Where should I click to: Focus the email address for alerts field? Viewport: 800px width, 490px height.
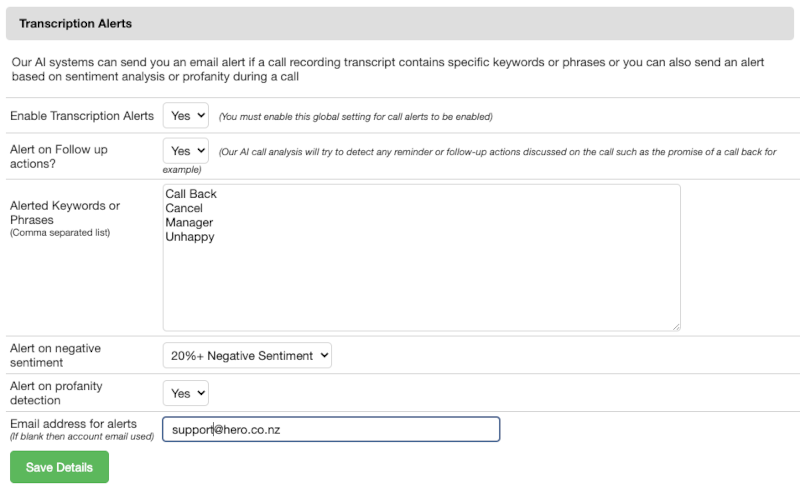[x=331, y=429]
